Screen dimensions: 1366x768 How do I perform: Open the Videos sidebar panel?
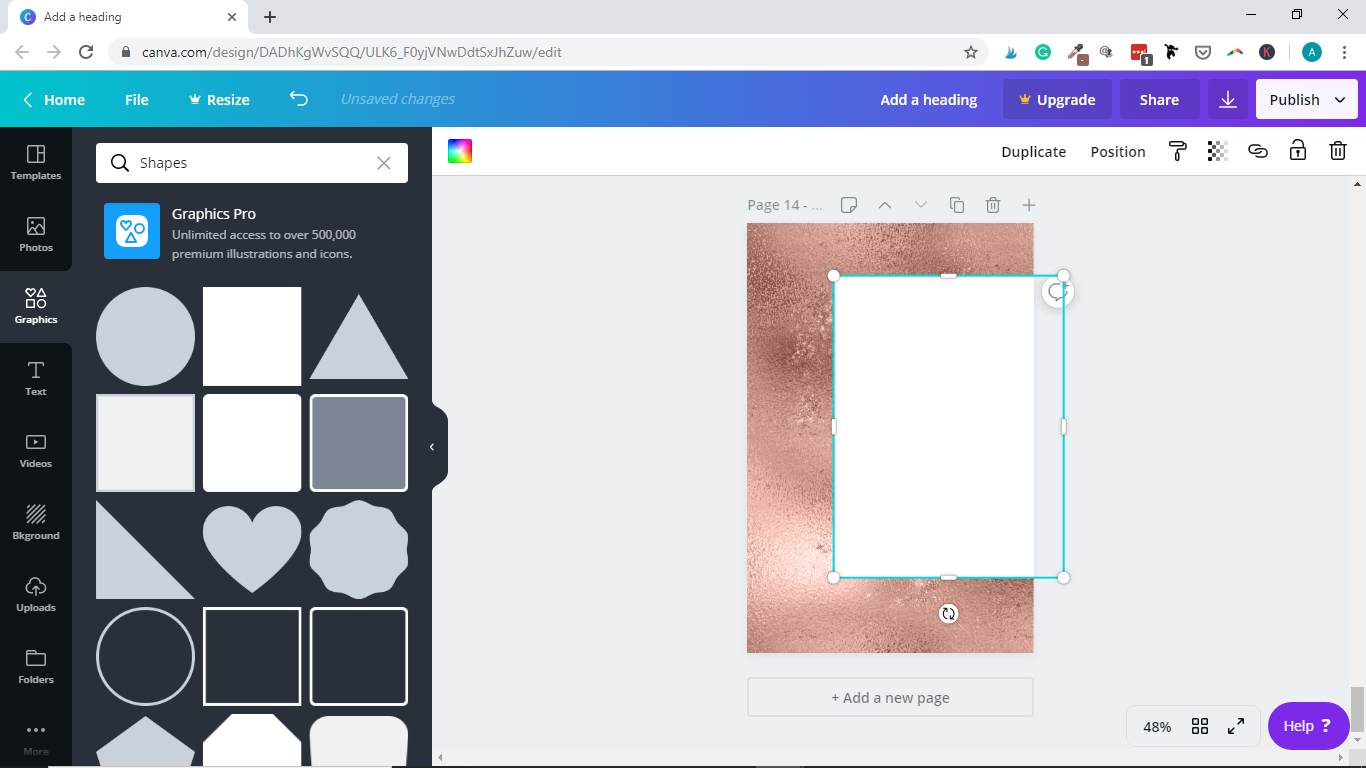click(36, 451)
